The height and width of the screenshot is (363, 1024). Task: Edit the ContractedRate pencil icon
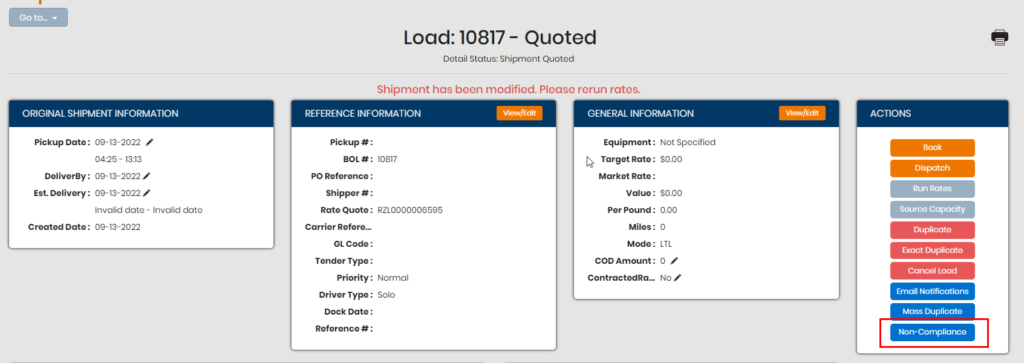click(677, 277)
